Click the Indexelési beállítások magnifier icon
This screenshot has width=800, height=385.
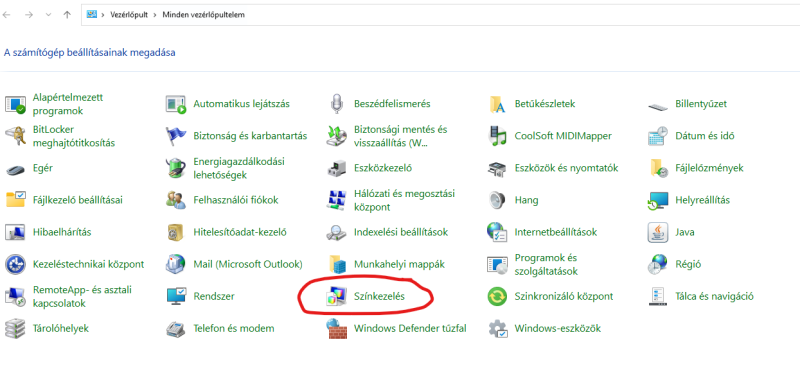click(336, 233)
